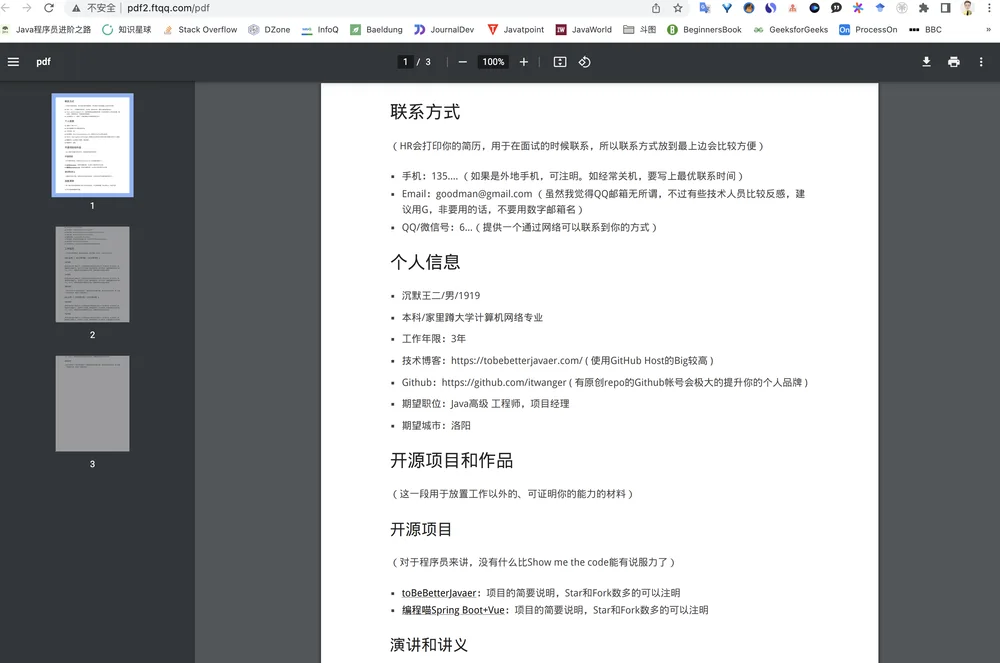Open the JournalDev bookmark
This screenshot has height=663, width=1000.
click(x=445, y=29)
